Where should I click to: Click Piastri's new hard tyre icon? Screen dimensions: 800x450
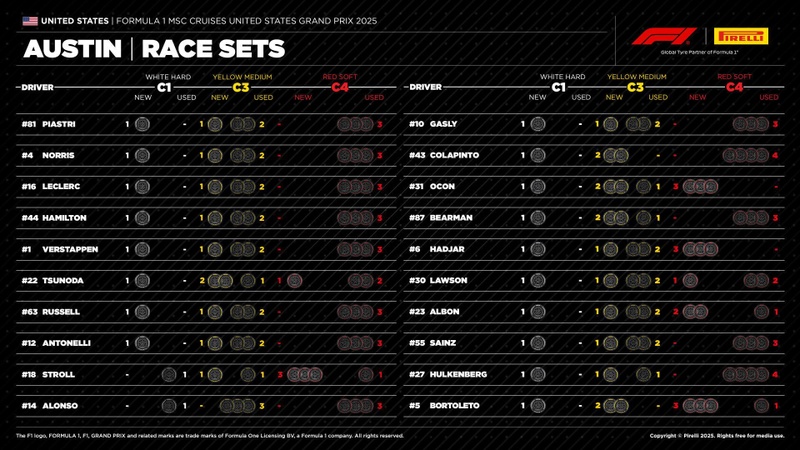coord(142,124)
